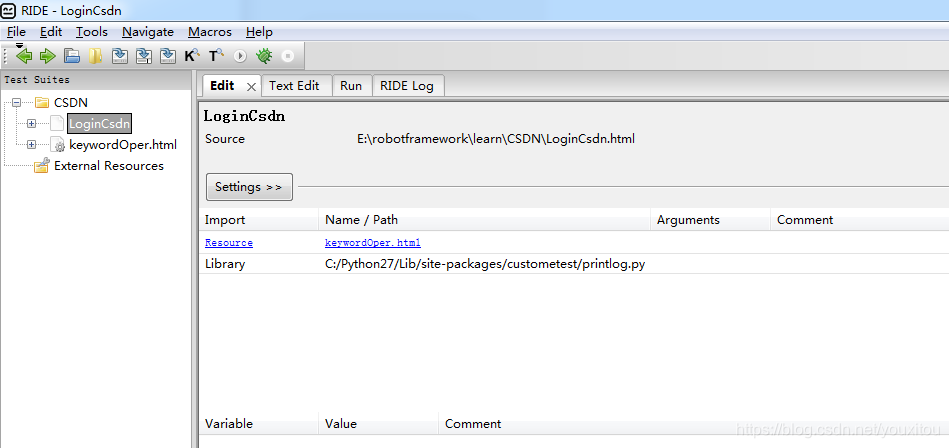This screenshot has width=949, height=448.
Task: Click the Source label
Action: pos(225,139)
